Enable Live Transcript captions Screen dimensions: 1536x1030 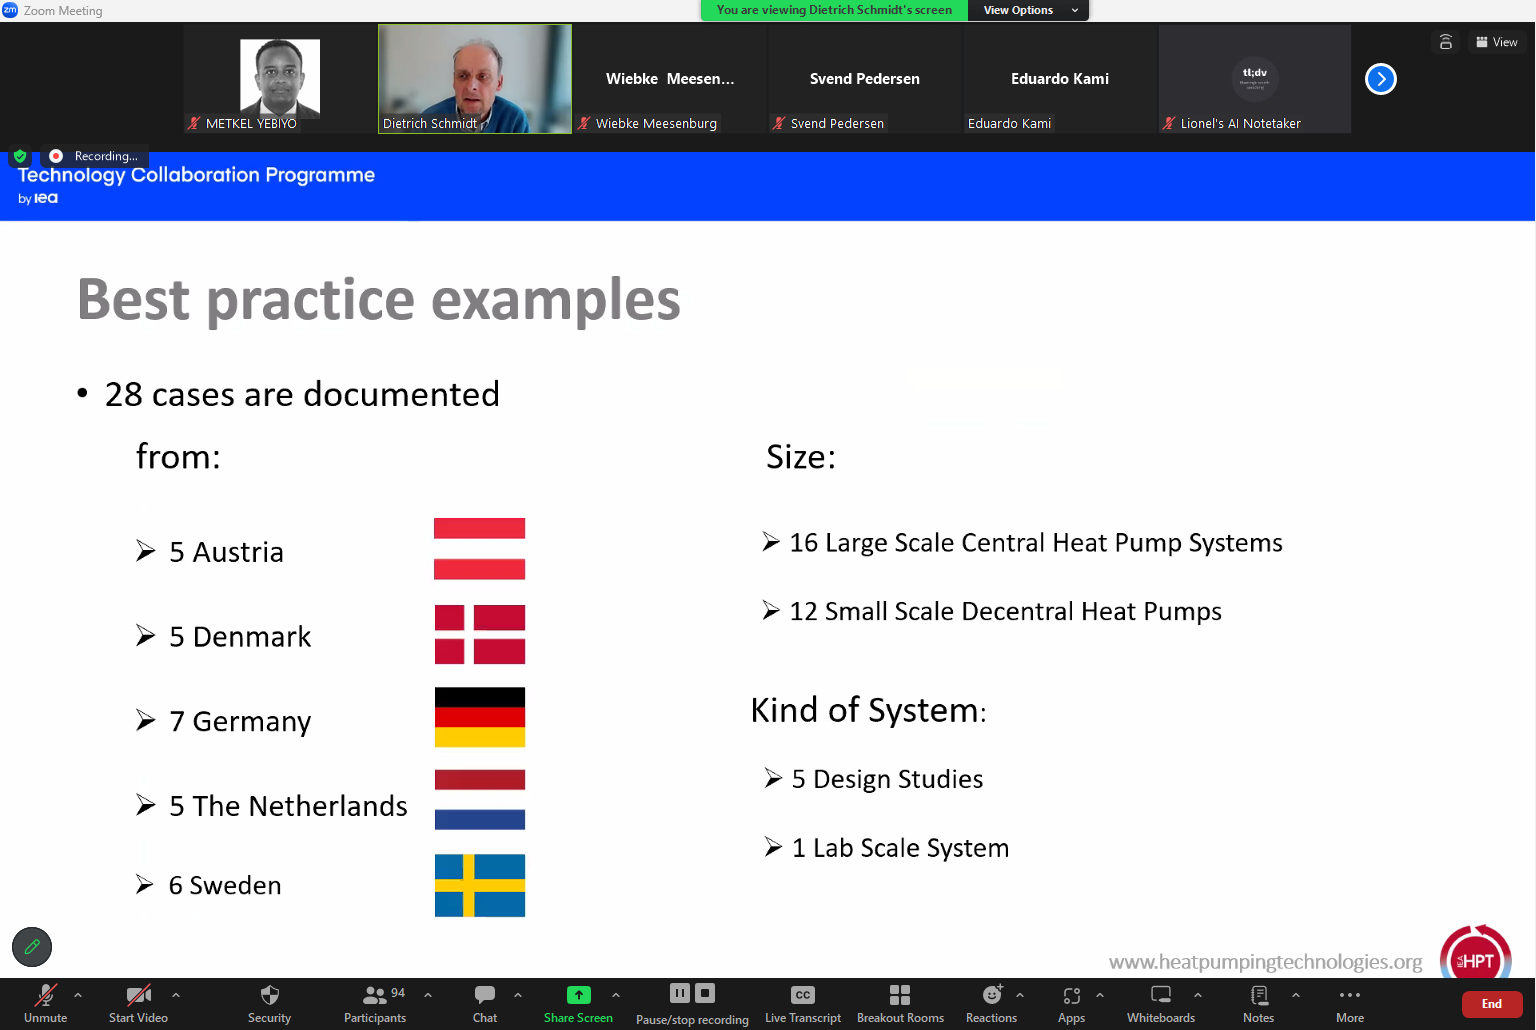[x=802, y=1003]
